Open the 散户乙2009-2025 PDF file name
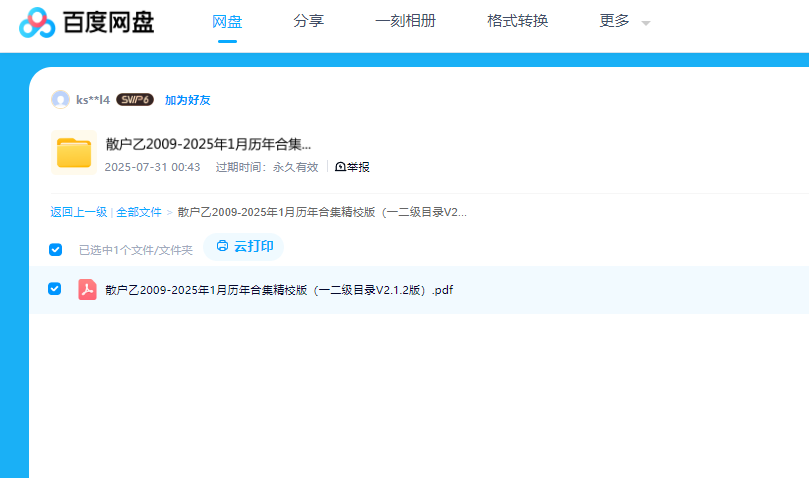 pyautogui.click(x=279, y=290)
